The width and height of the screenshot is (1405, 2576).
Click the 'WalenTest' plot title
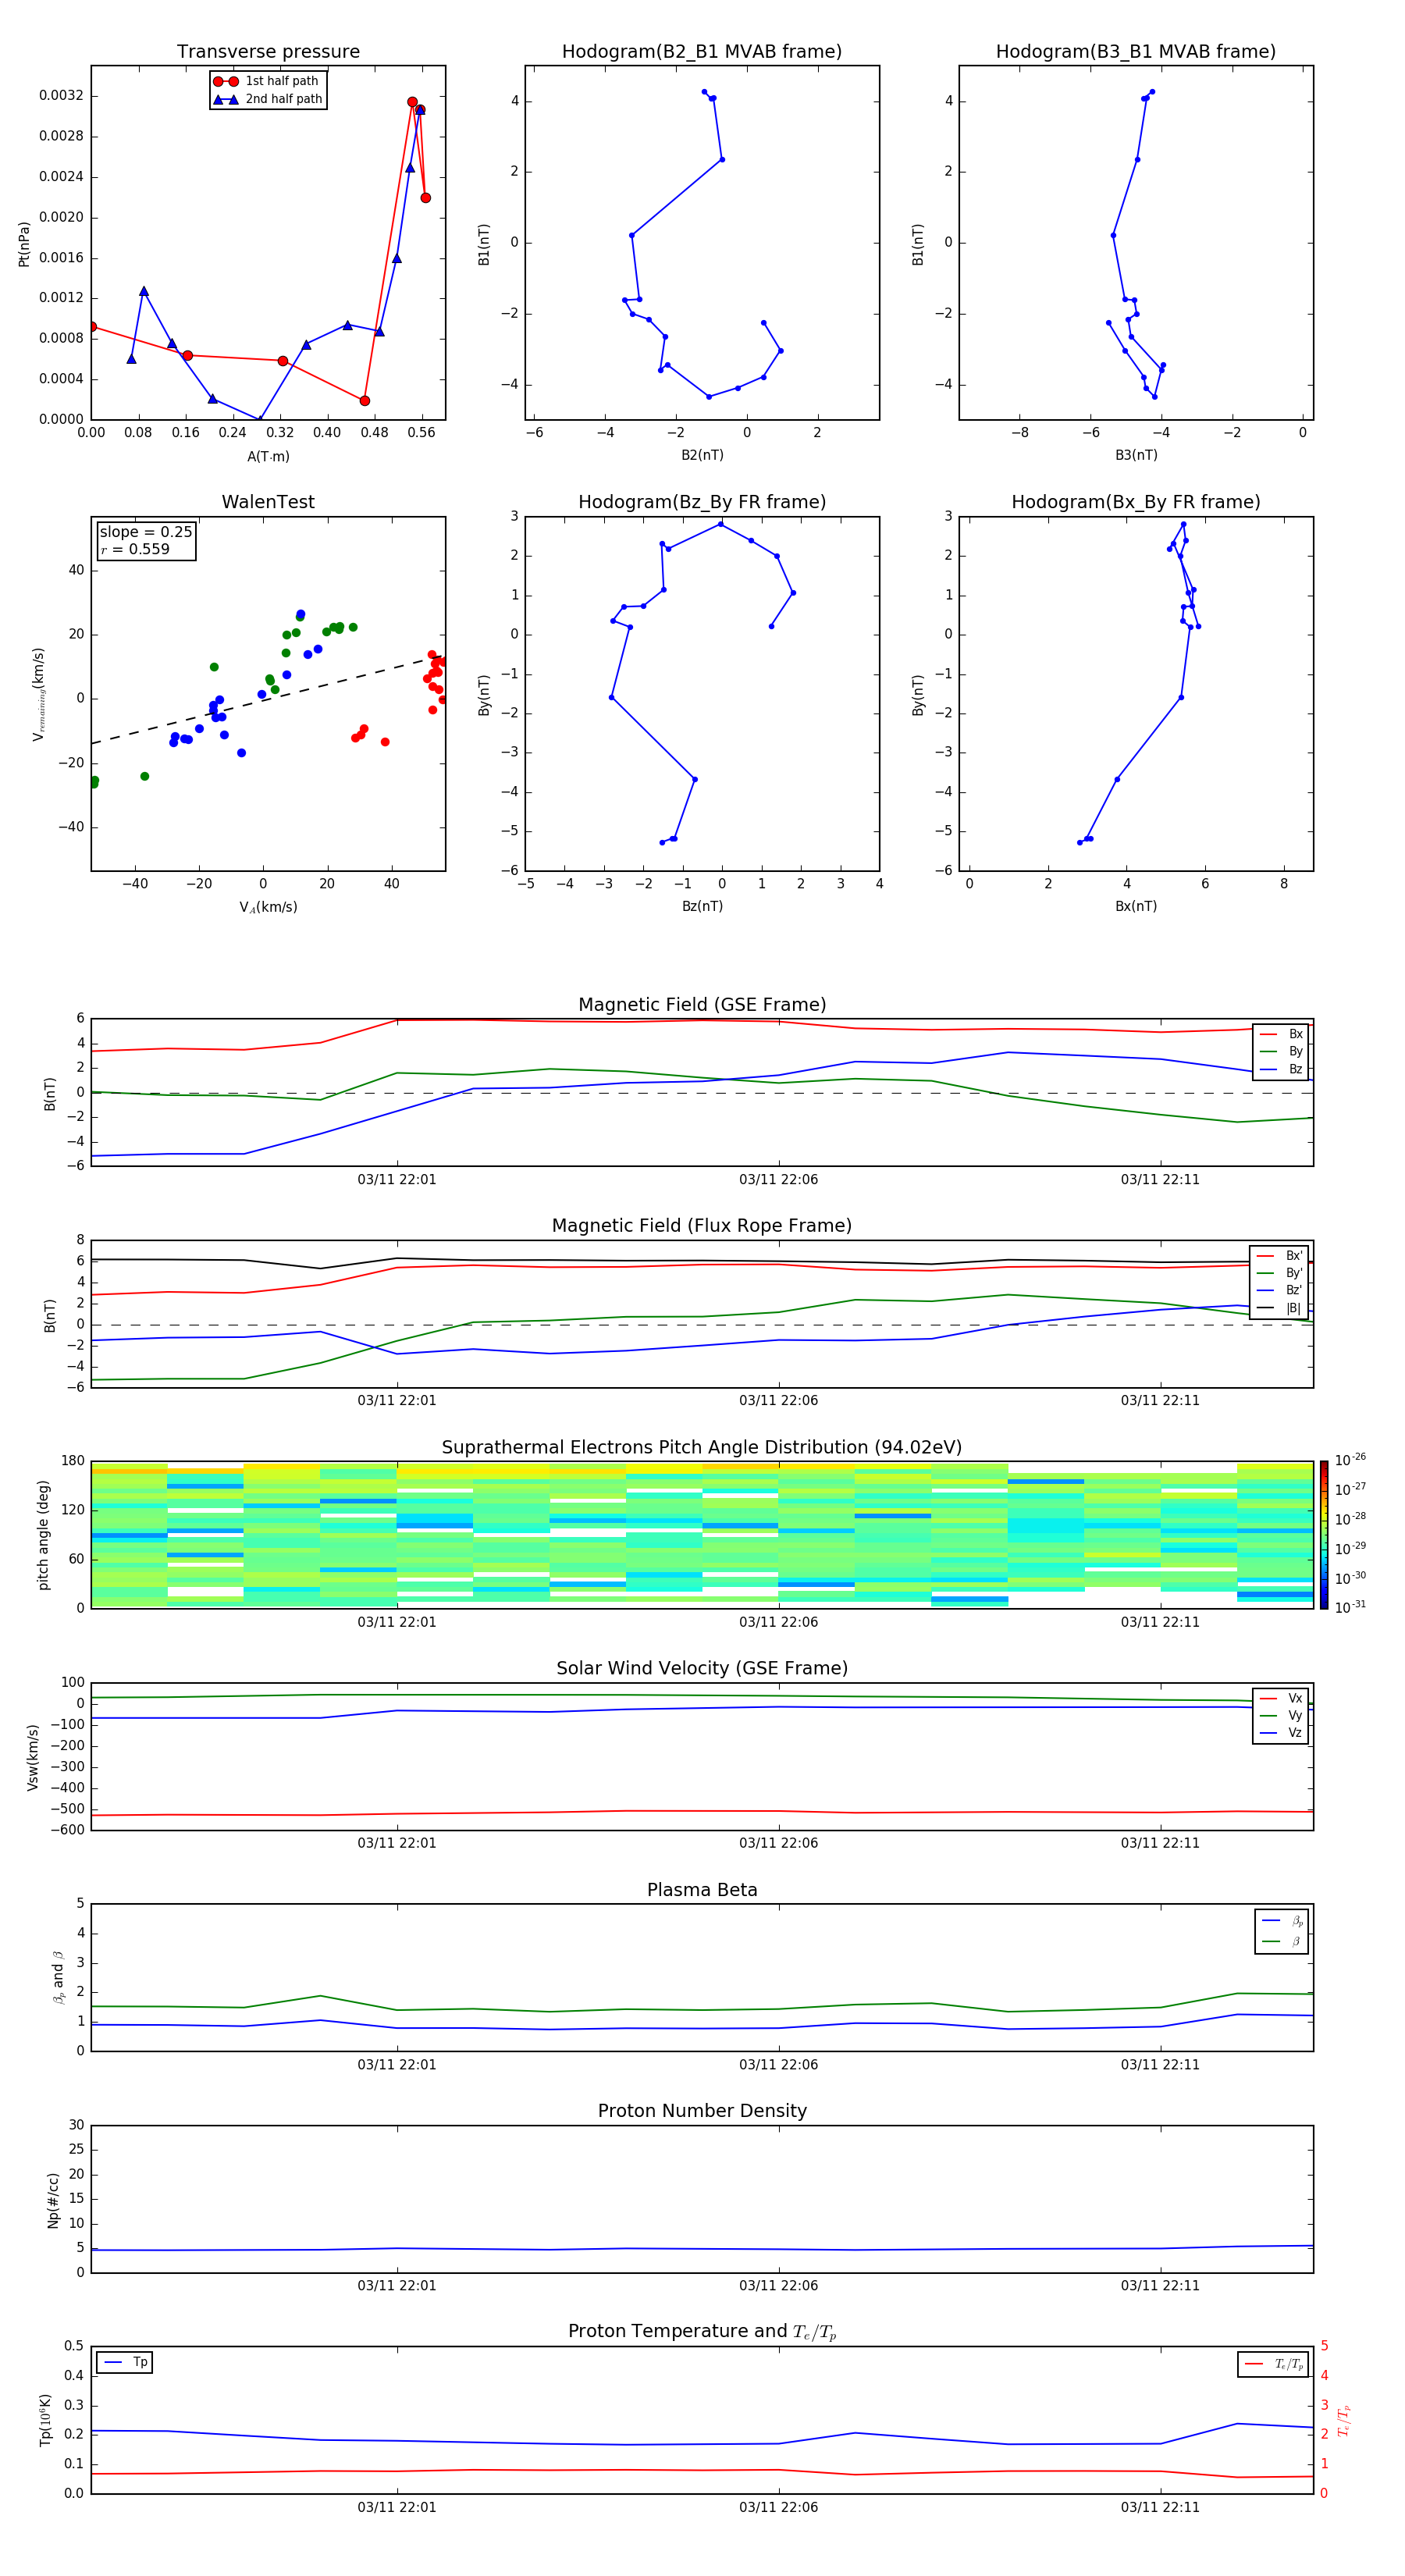coord(268,502)
